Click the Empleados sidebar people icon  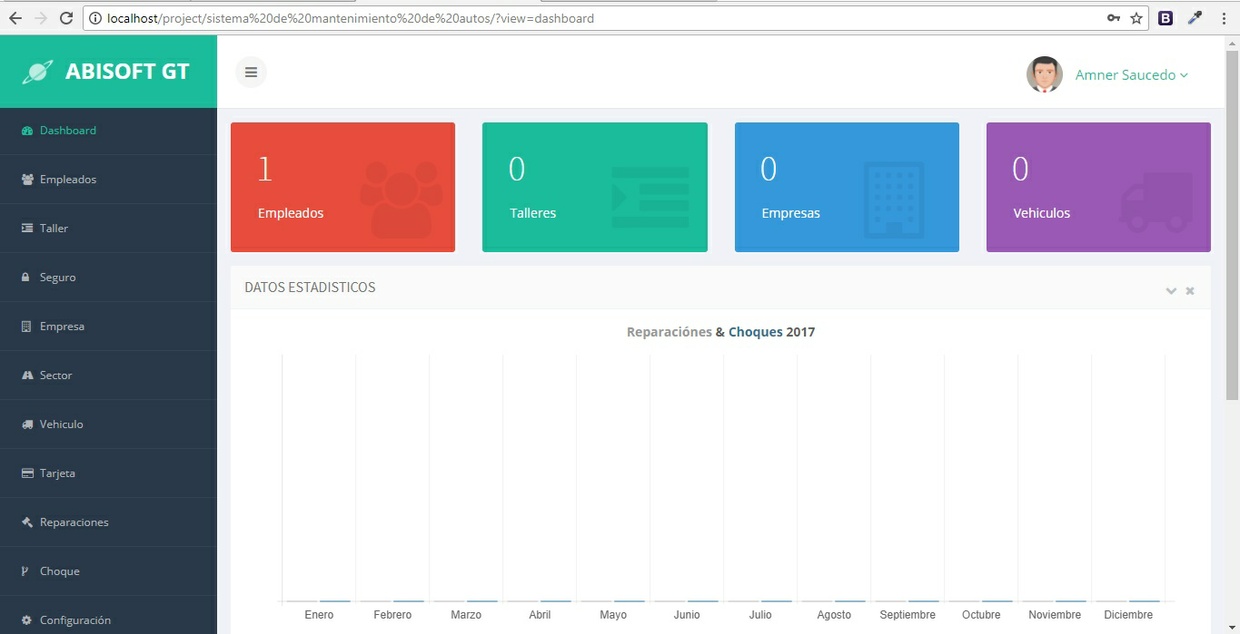(27, 180)
